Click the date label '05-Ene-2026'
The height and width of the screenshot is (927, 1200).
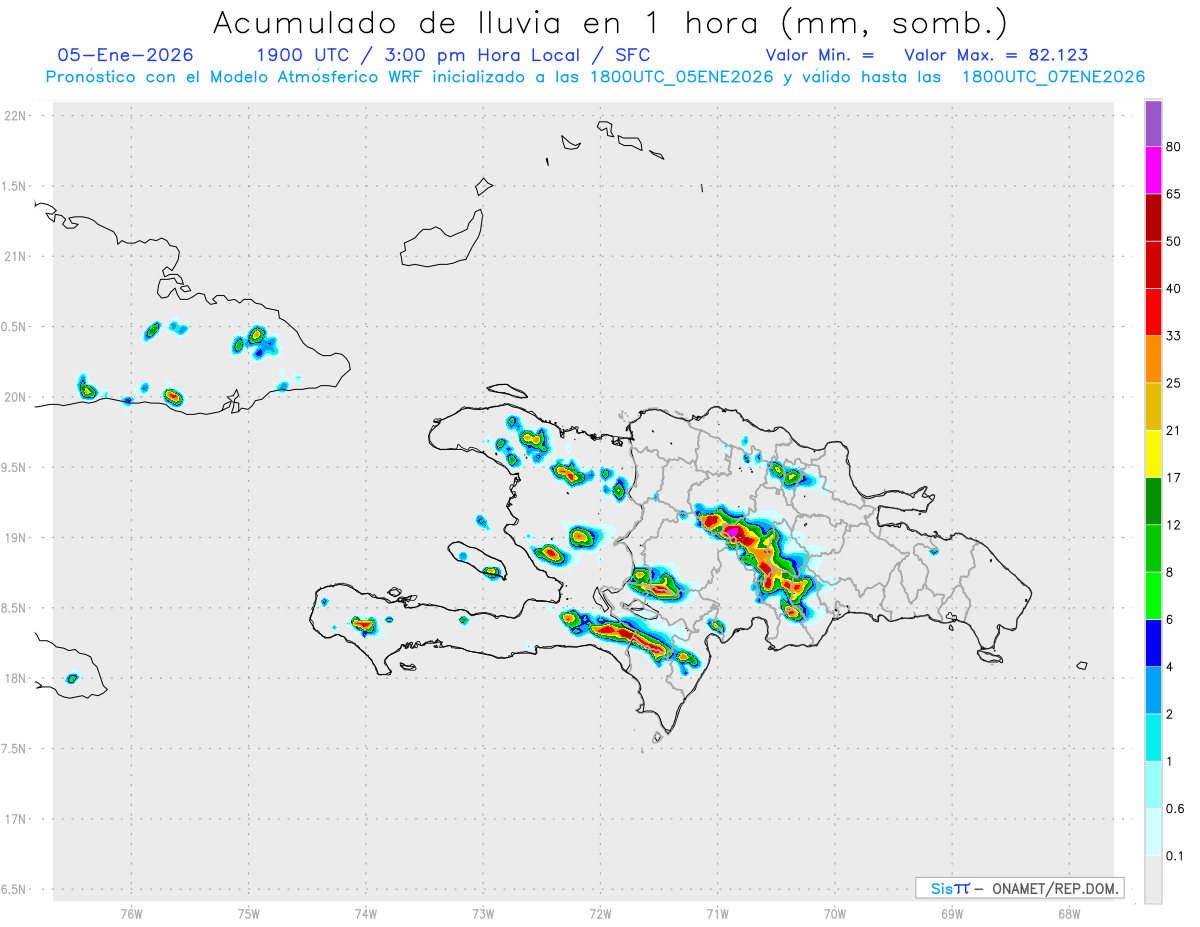[x=125, y=55]
